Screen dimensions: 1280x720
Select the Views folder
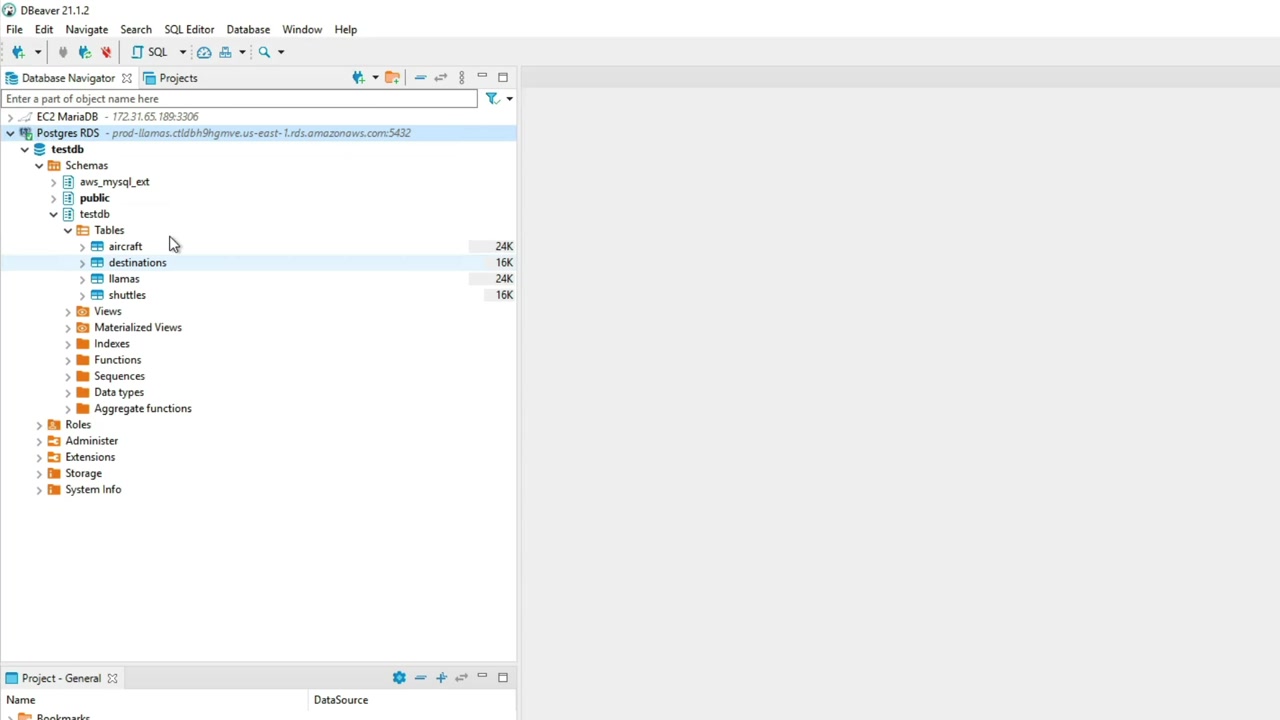(x=107, y=311)
